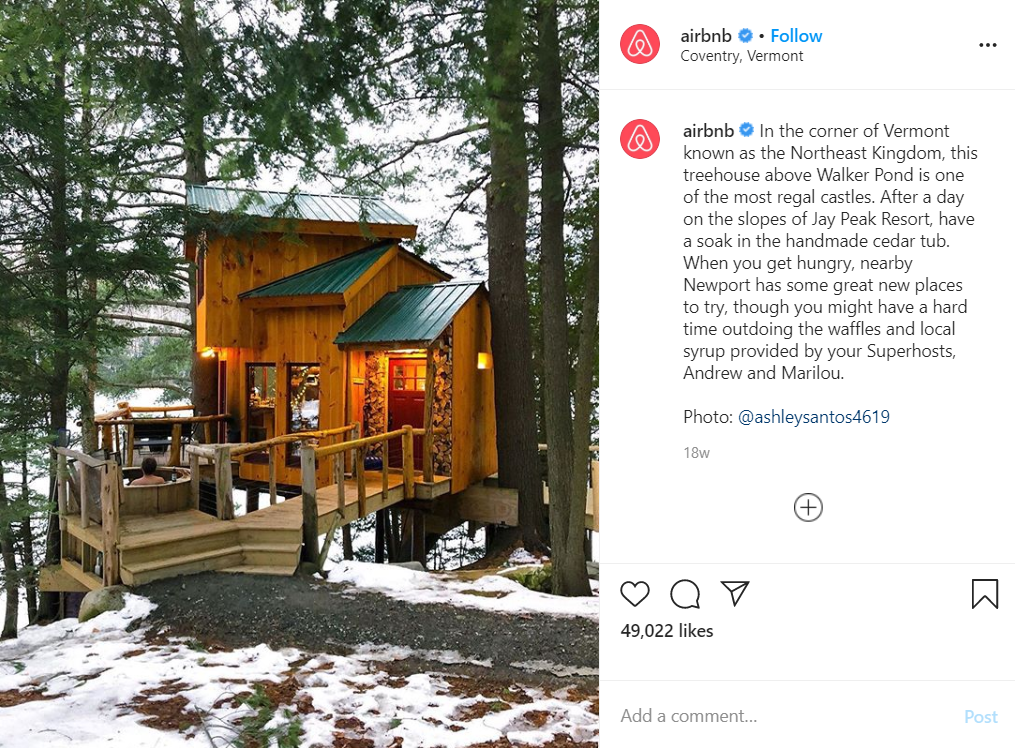Open airbnb username in the caption
Viewport: 1015px width, 748px height.
point(708,131)
